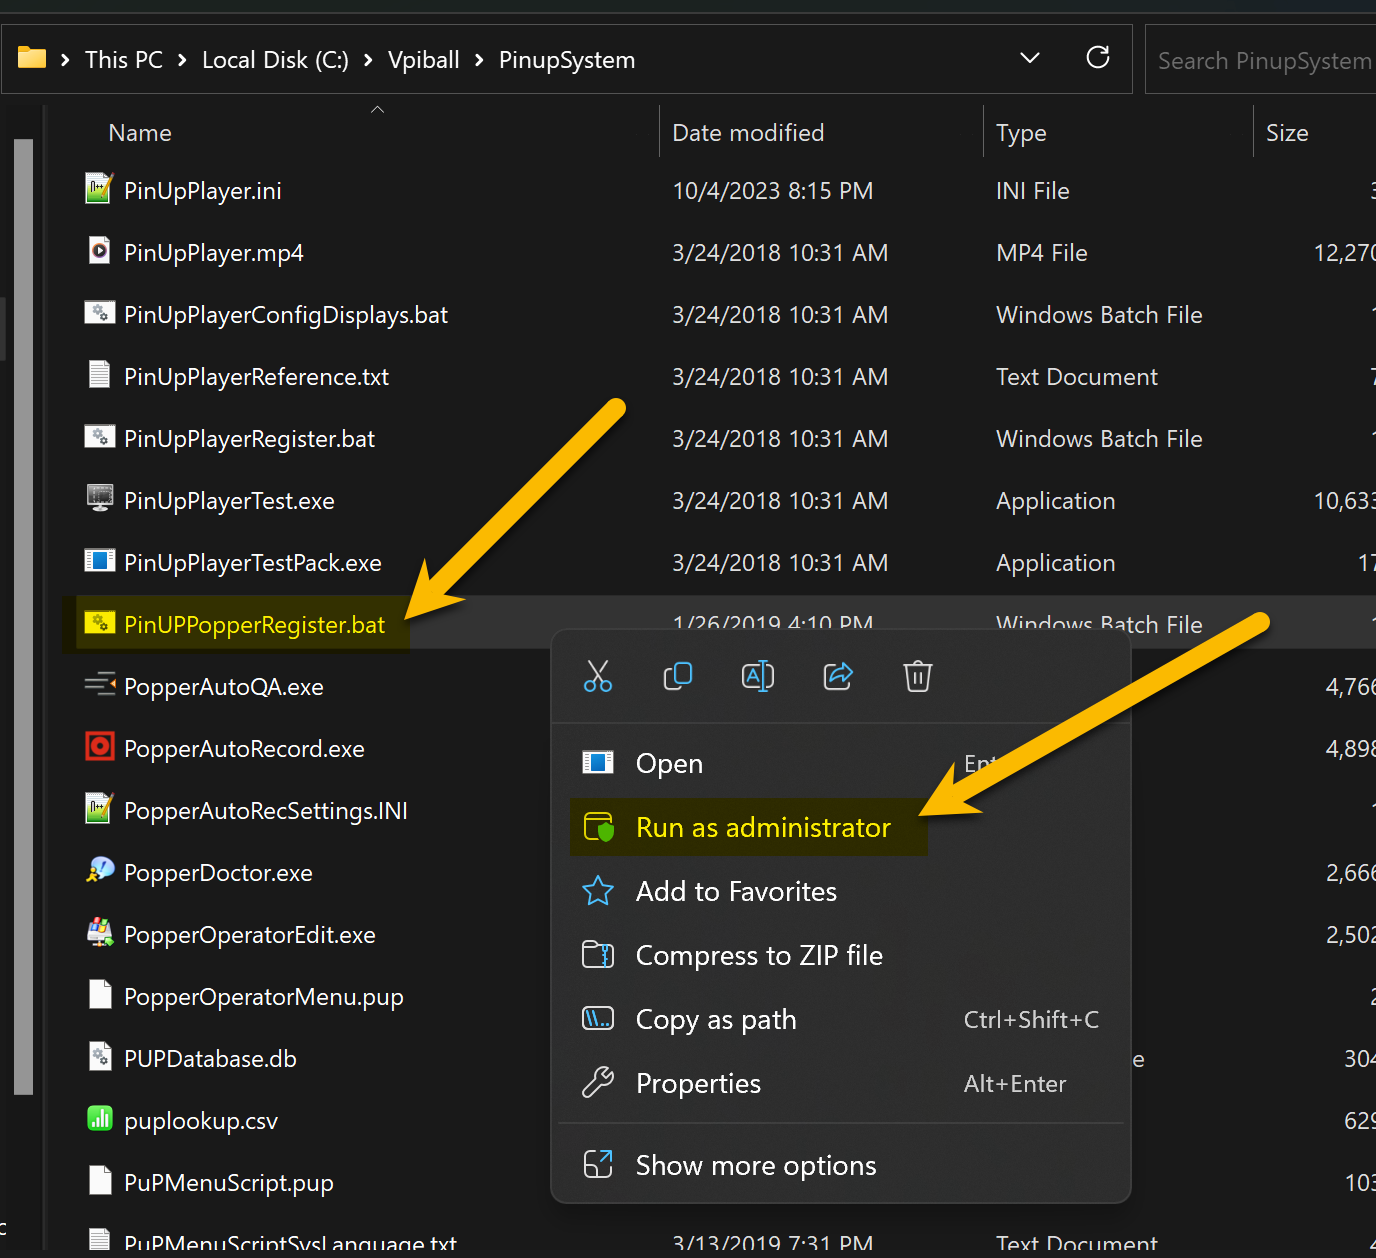
Task: Click the Cut scissors icon
Action: pos(598,677)
